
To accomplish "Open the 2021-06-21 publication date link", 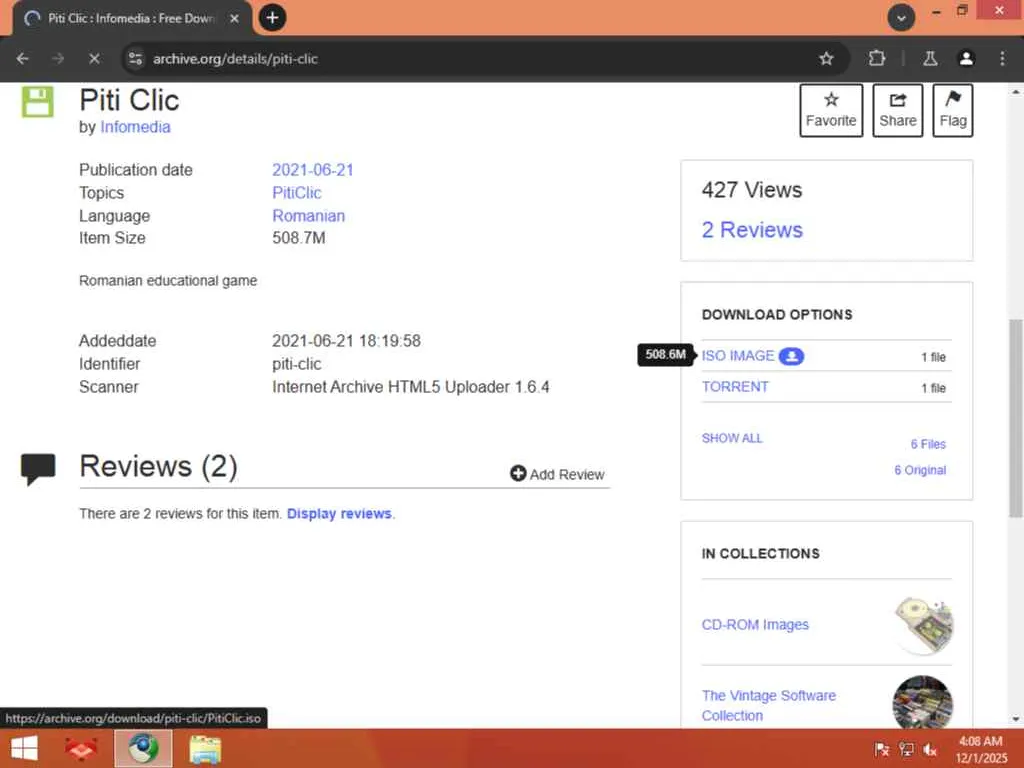I will [313, 170].
